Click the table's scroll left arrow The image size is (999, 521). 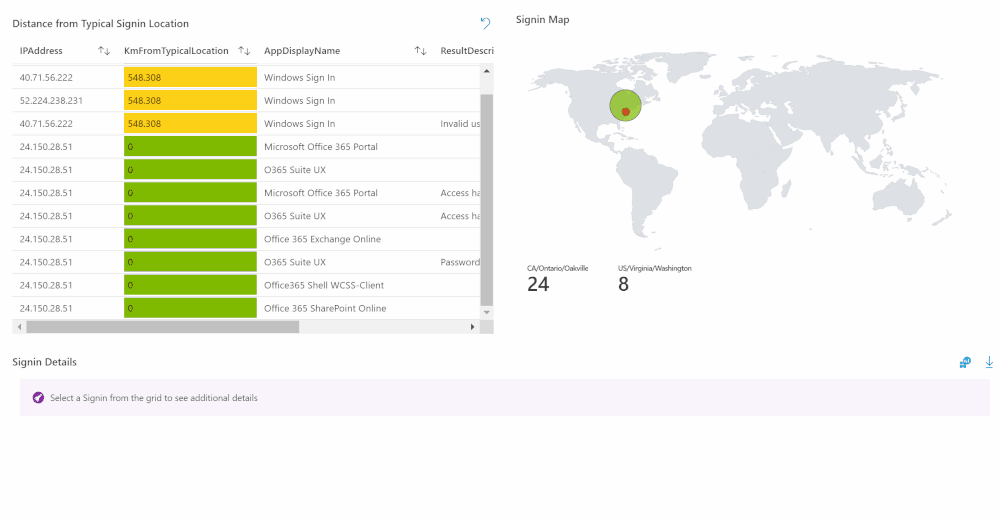pyautogui.click(x=20, y=327)
